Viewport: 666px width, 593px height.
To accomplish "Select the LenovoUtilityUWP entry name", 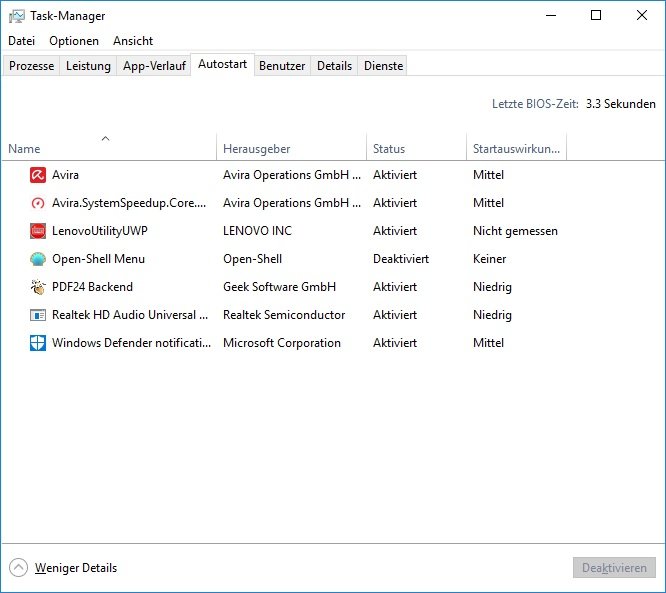I will click(x=100, y=231).
